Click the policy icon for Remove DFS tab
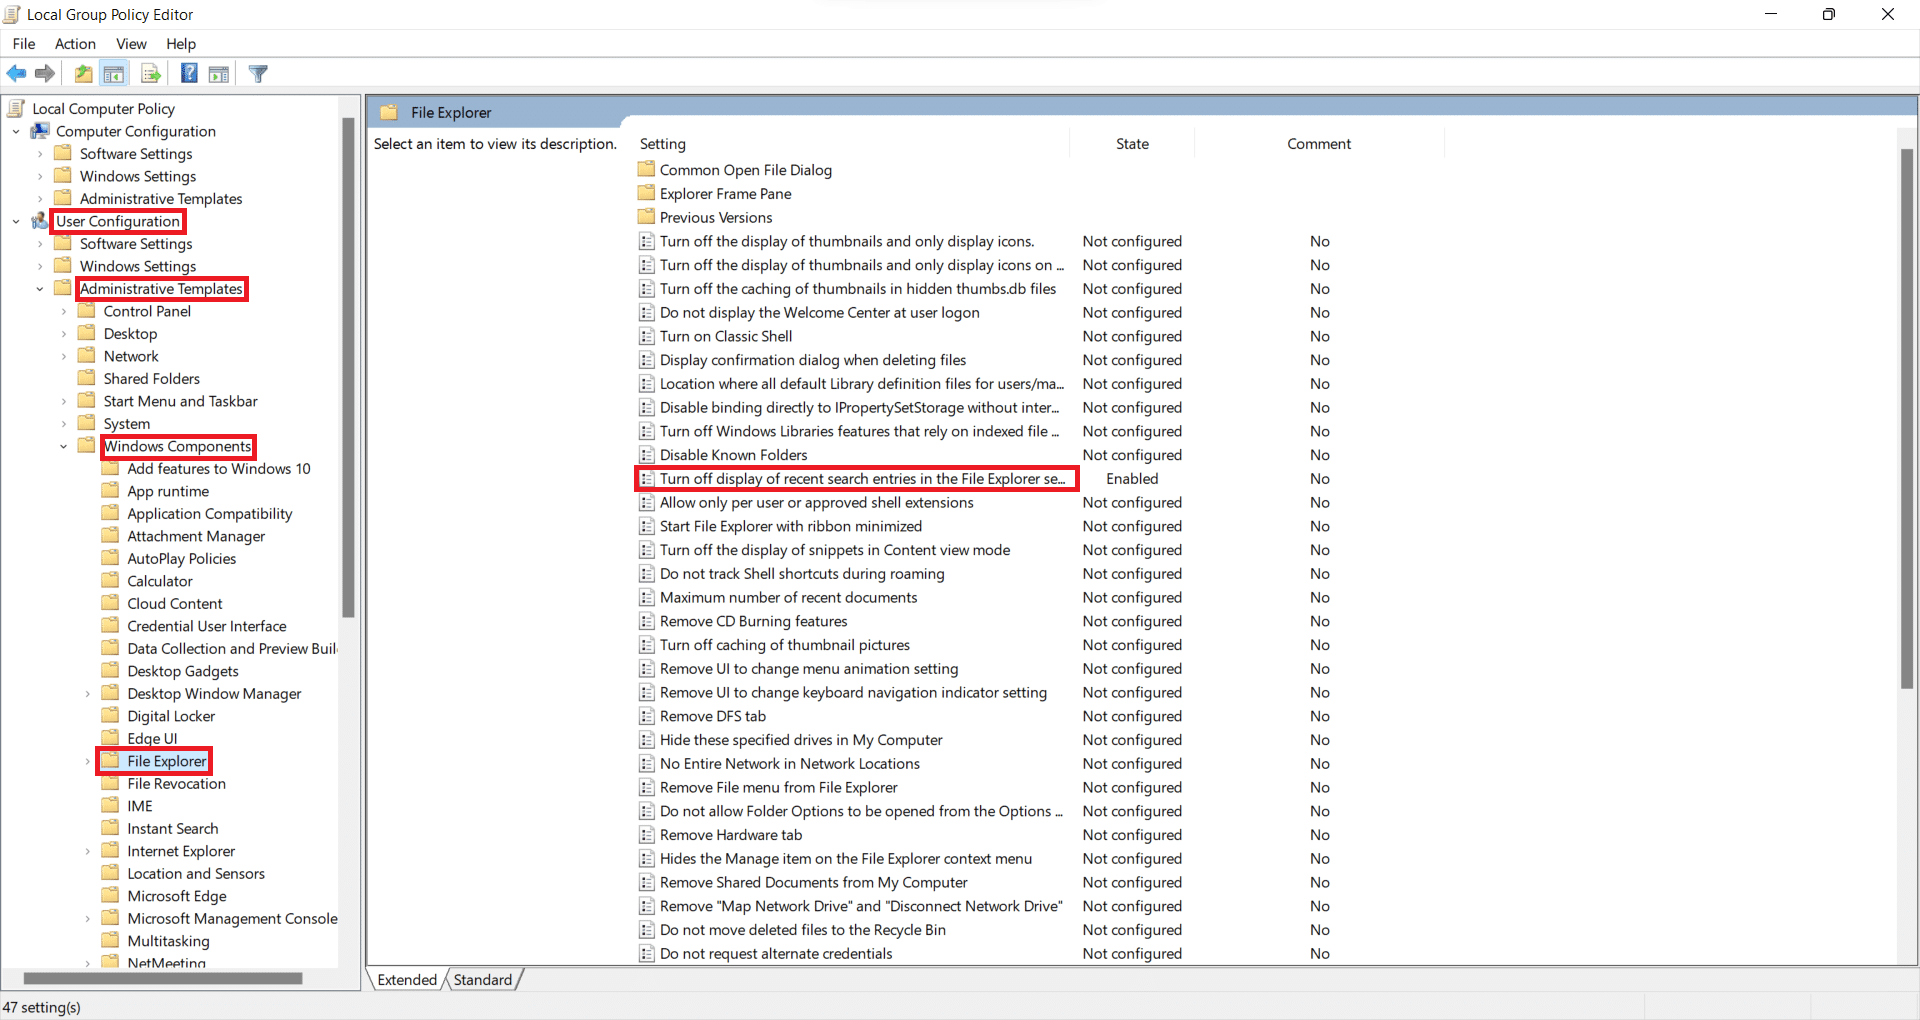 coord(647,716)
